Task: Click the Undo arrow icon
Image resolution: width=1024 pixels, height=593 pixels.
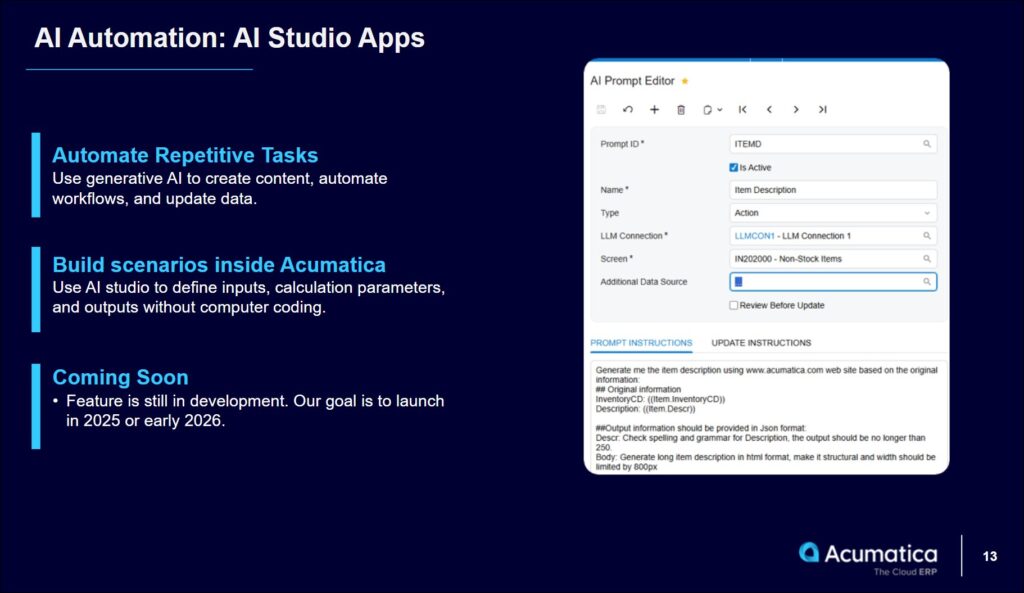Action: [x=628, y=110]
